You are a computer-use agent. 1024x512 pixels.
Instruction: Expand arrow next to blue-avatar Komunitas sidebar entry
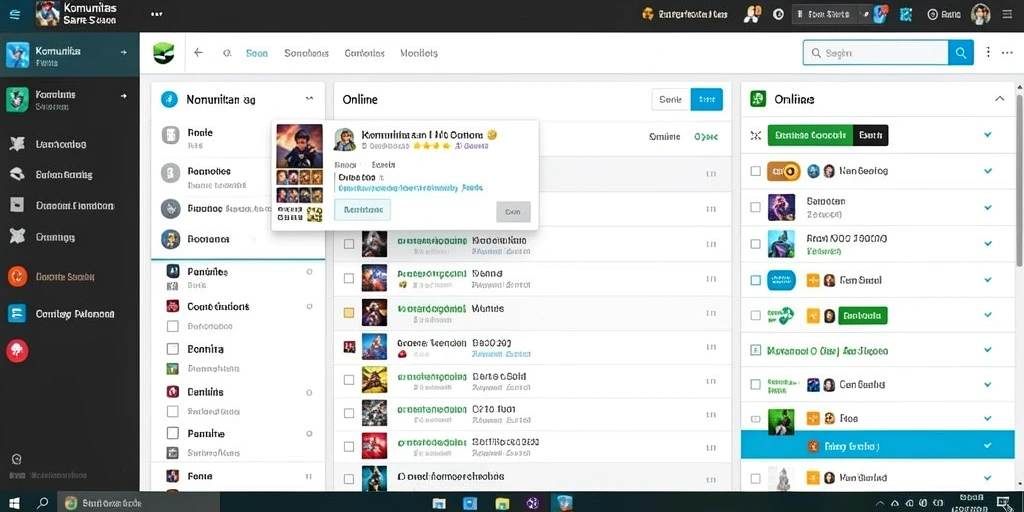(x=124, y=52)
